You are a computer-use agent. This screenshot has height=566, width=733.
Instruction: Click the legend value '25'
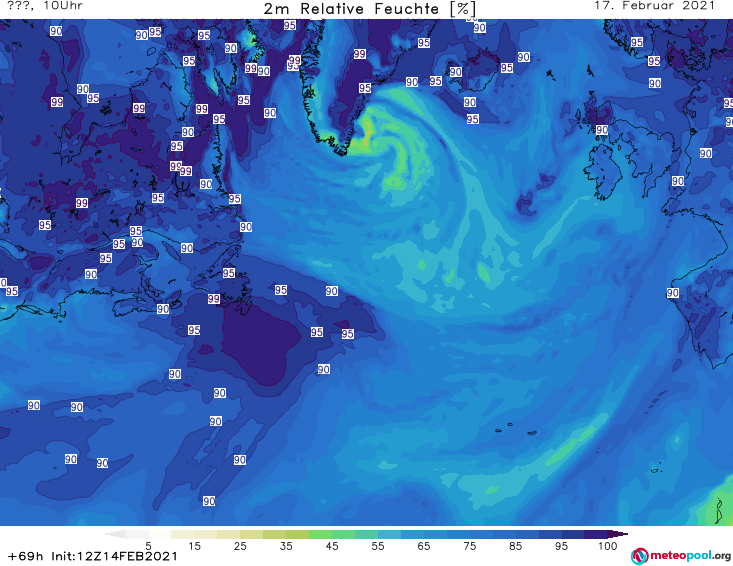click(x=240, y=546)
